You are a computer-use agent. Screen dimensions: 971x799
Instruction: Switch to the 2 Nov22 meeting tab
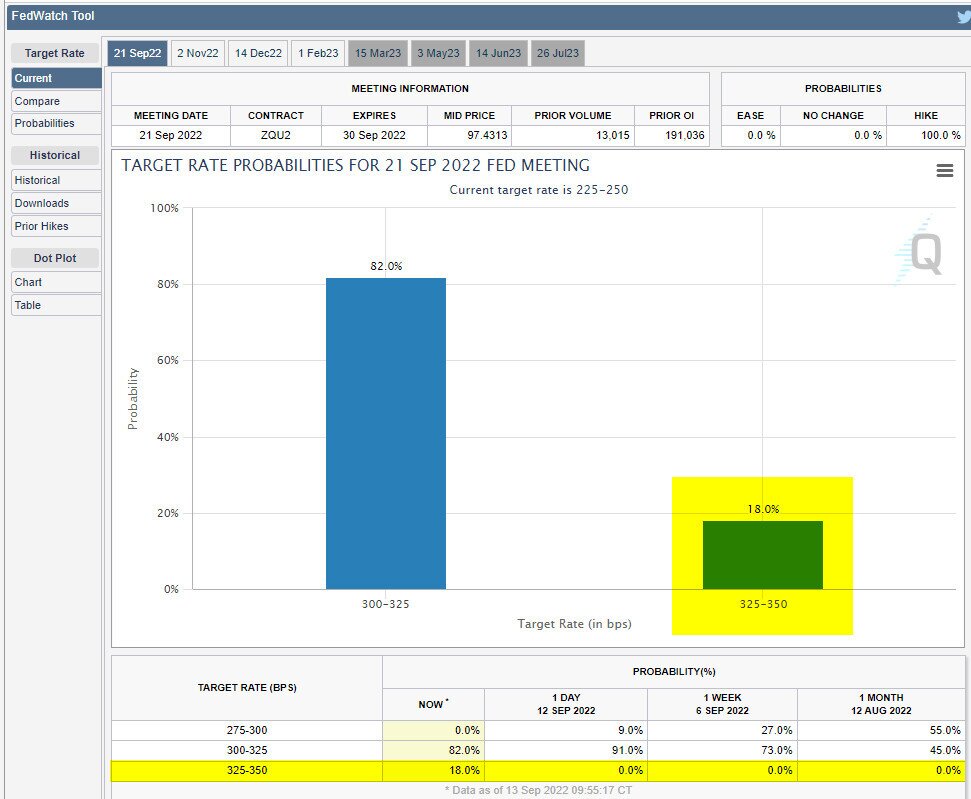(198, 53)
